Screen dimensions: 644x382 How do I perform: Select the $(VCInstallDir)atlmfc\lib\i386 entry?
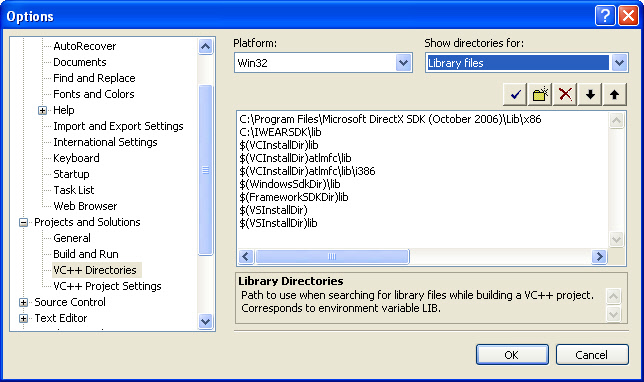[307, 171]
